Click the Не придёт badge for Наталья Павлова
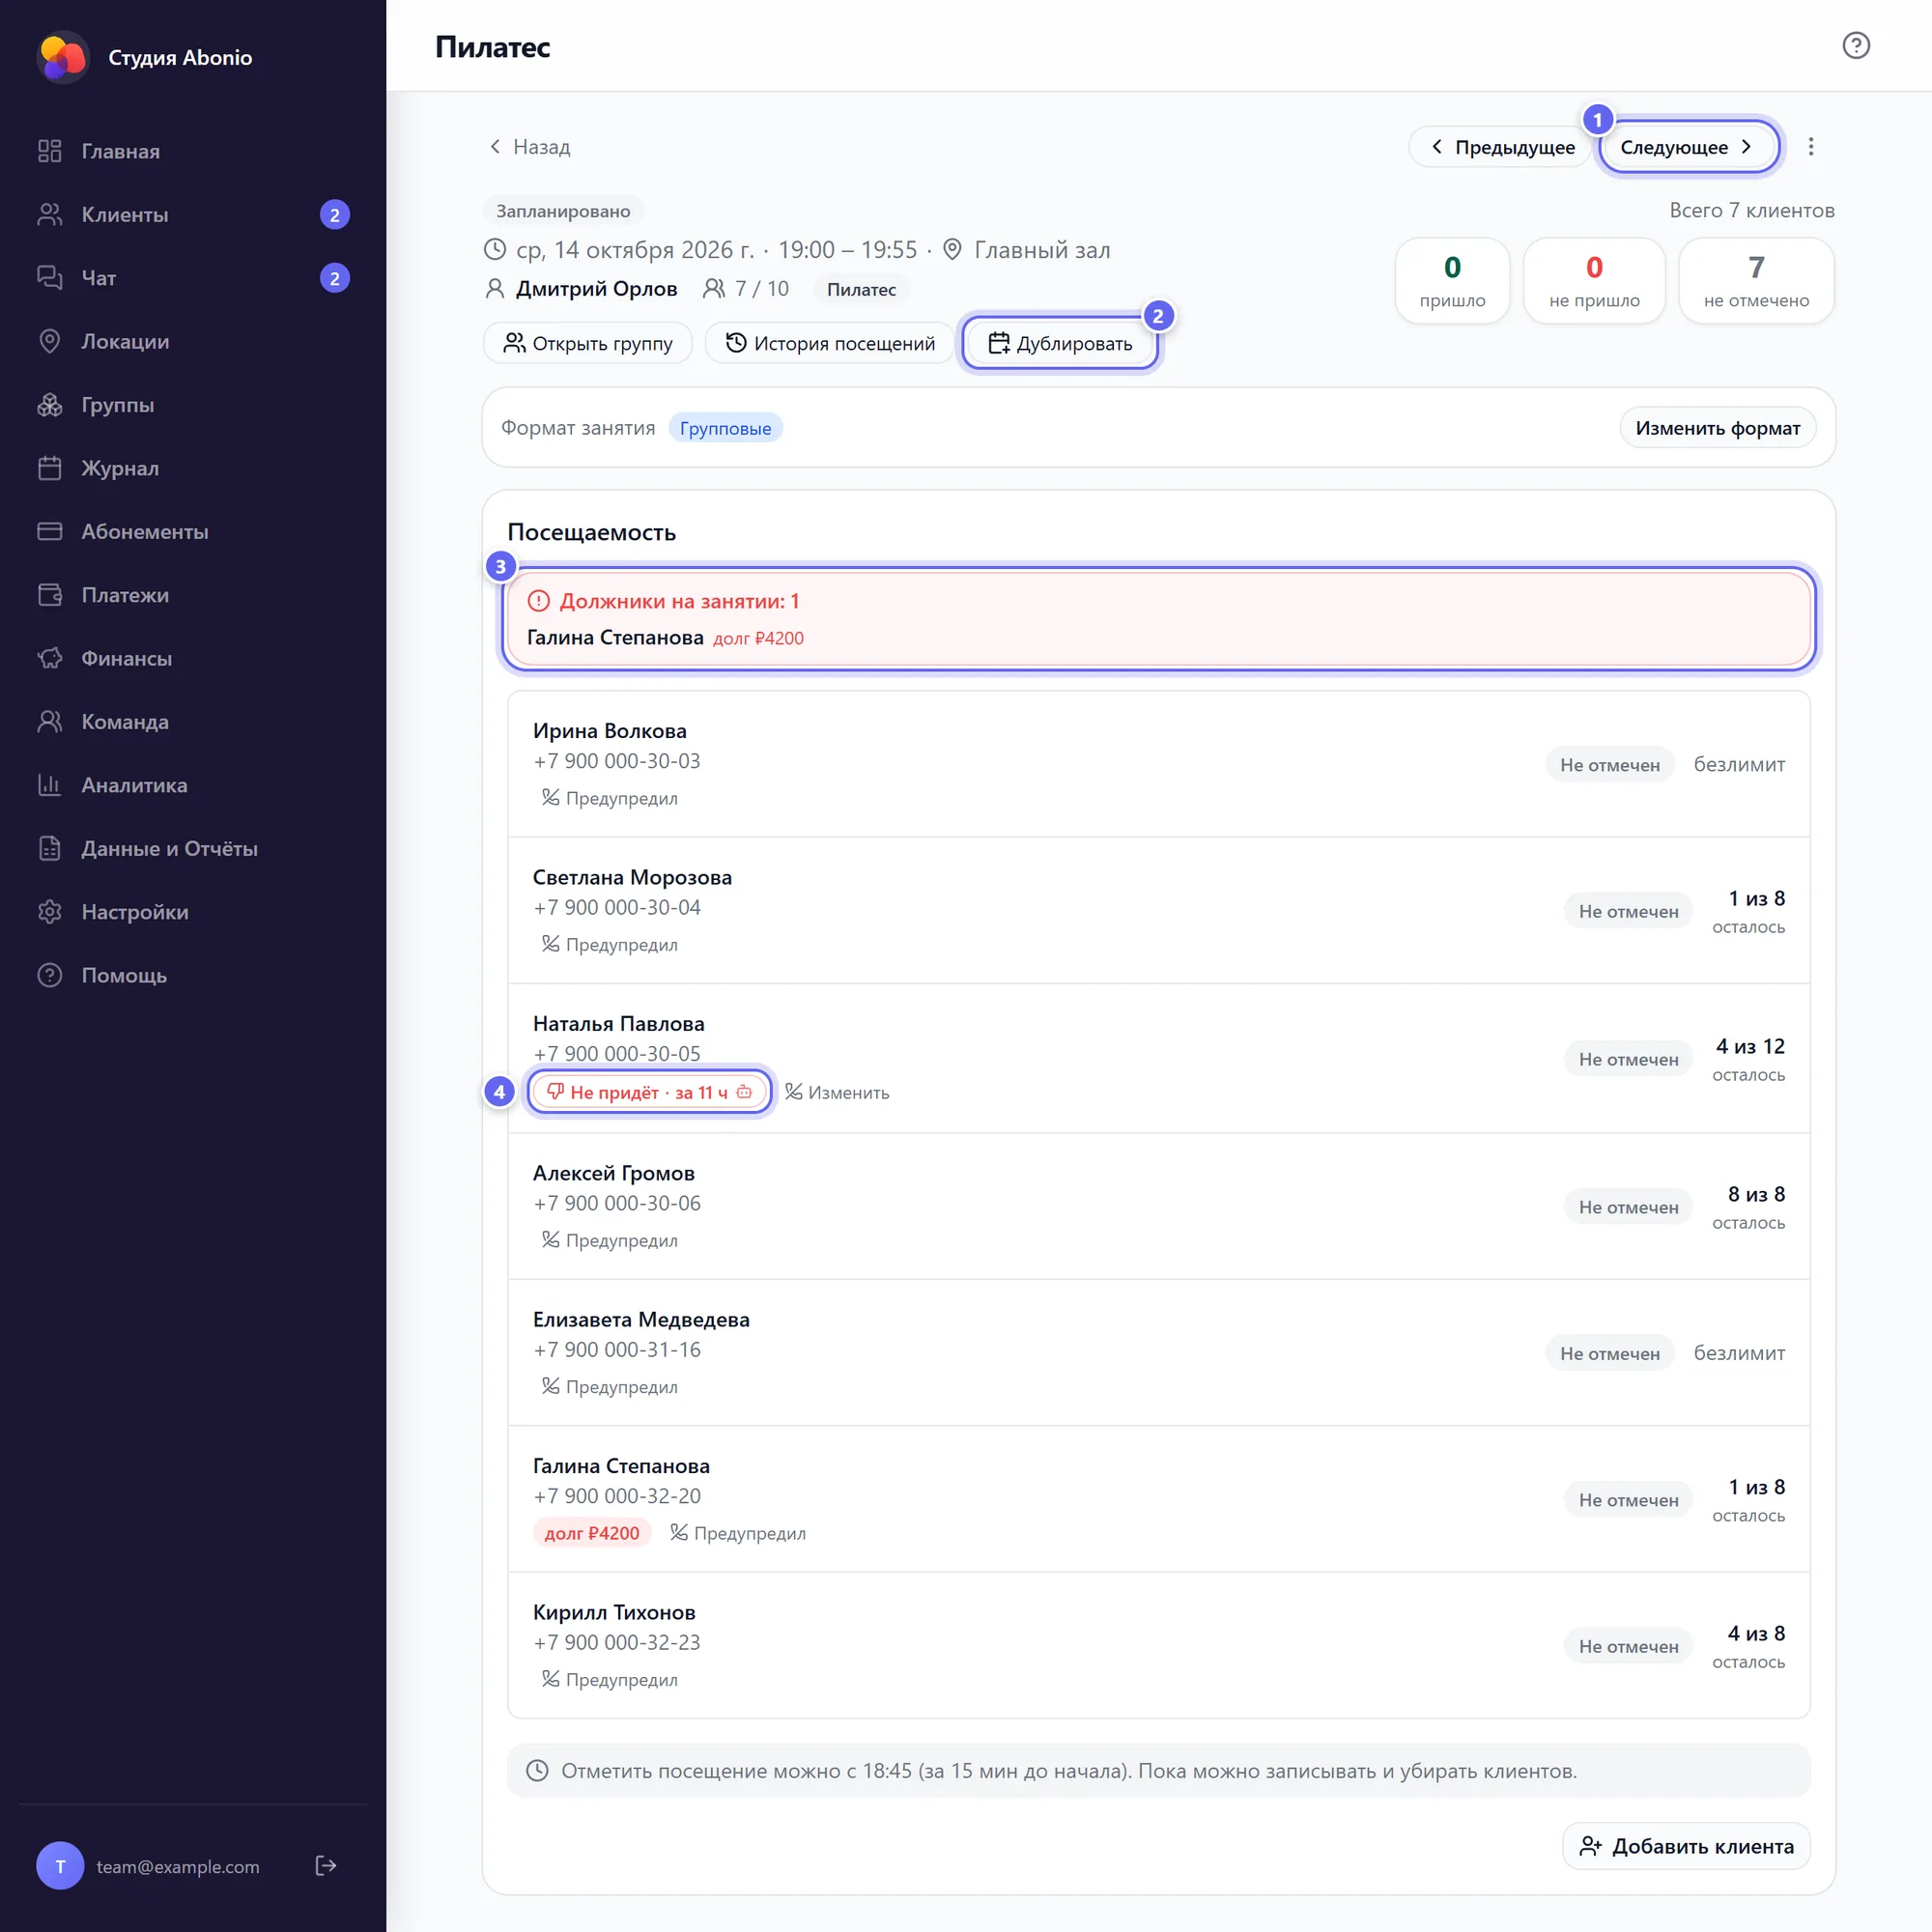Viewport: 1932px width, 1932px height. [x=649, y=1092]
